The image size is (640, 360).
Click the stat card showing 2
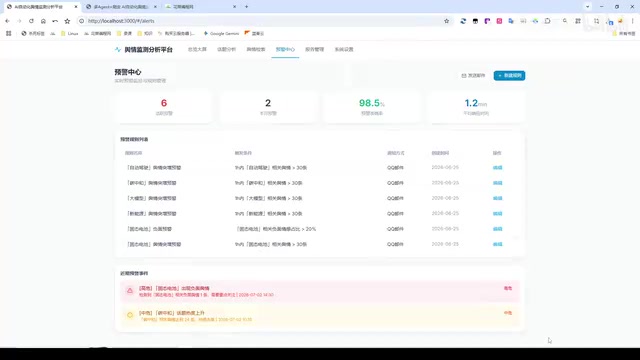coord(268,107)
